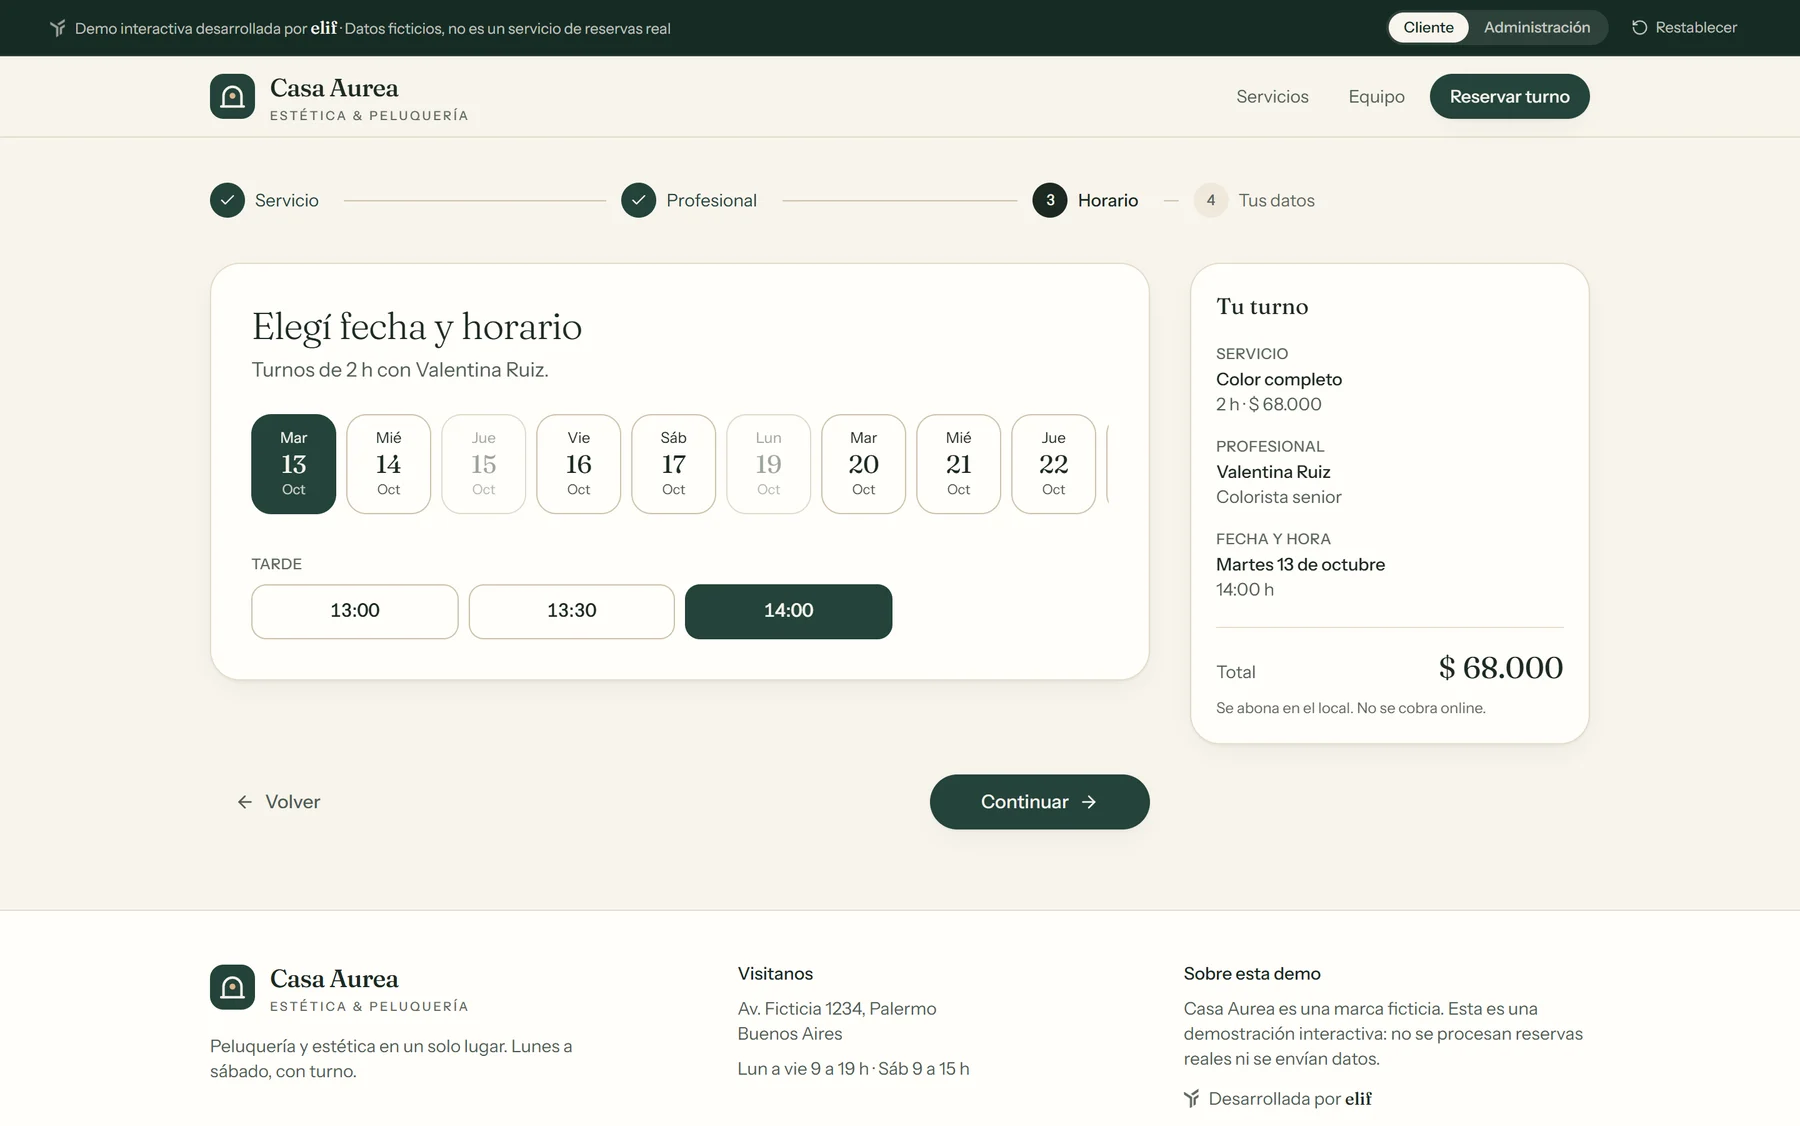1800x1126 pixels.
Task: Go to the Servicio step label
Action: coord(286,200)
